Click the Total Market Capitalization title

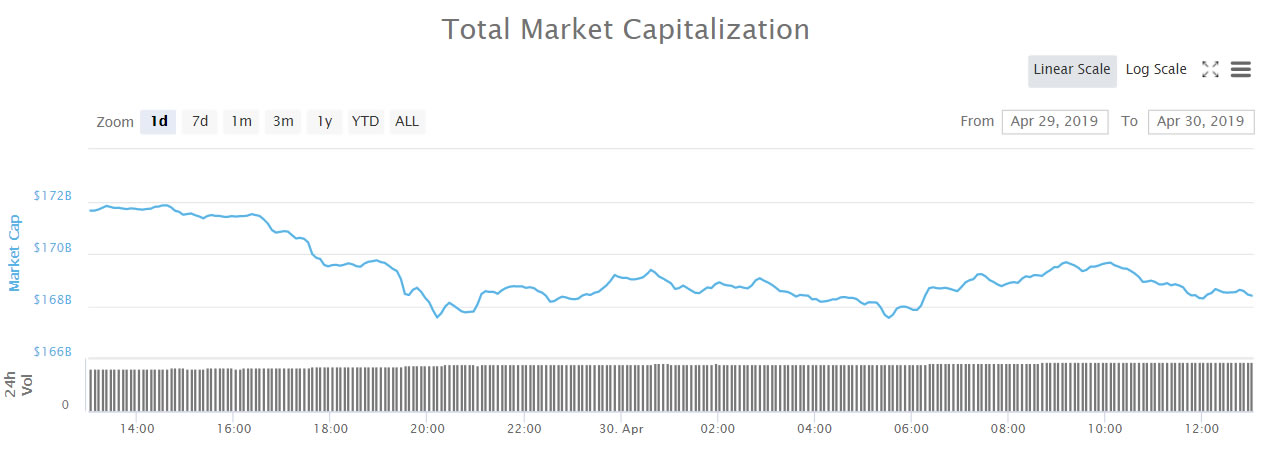coord(626,29)
